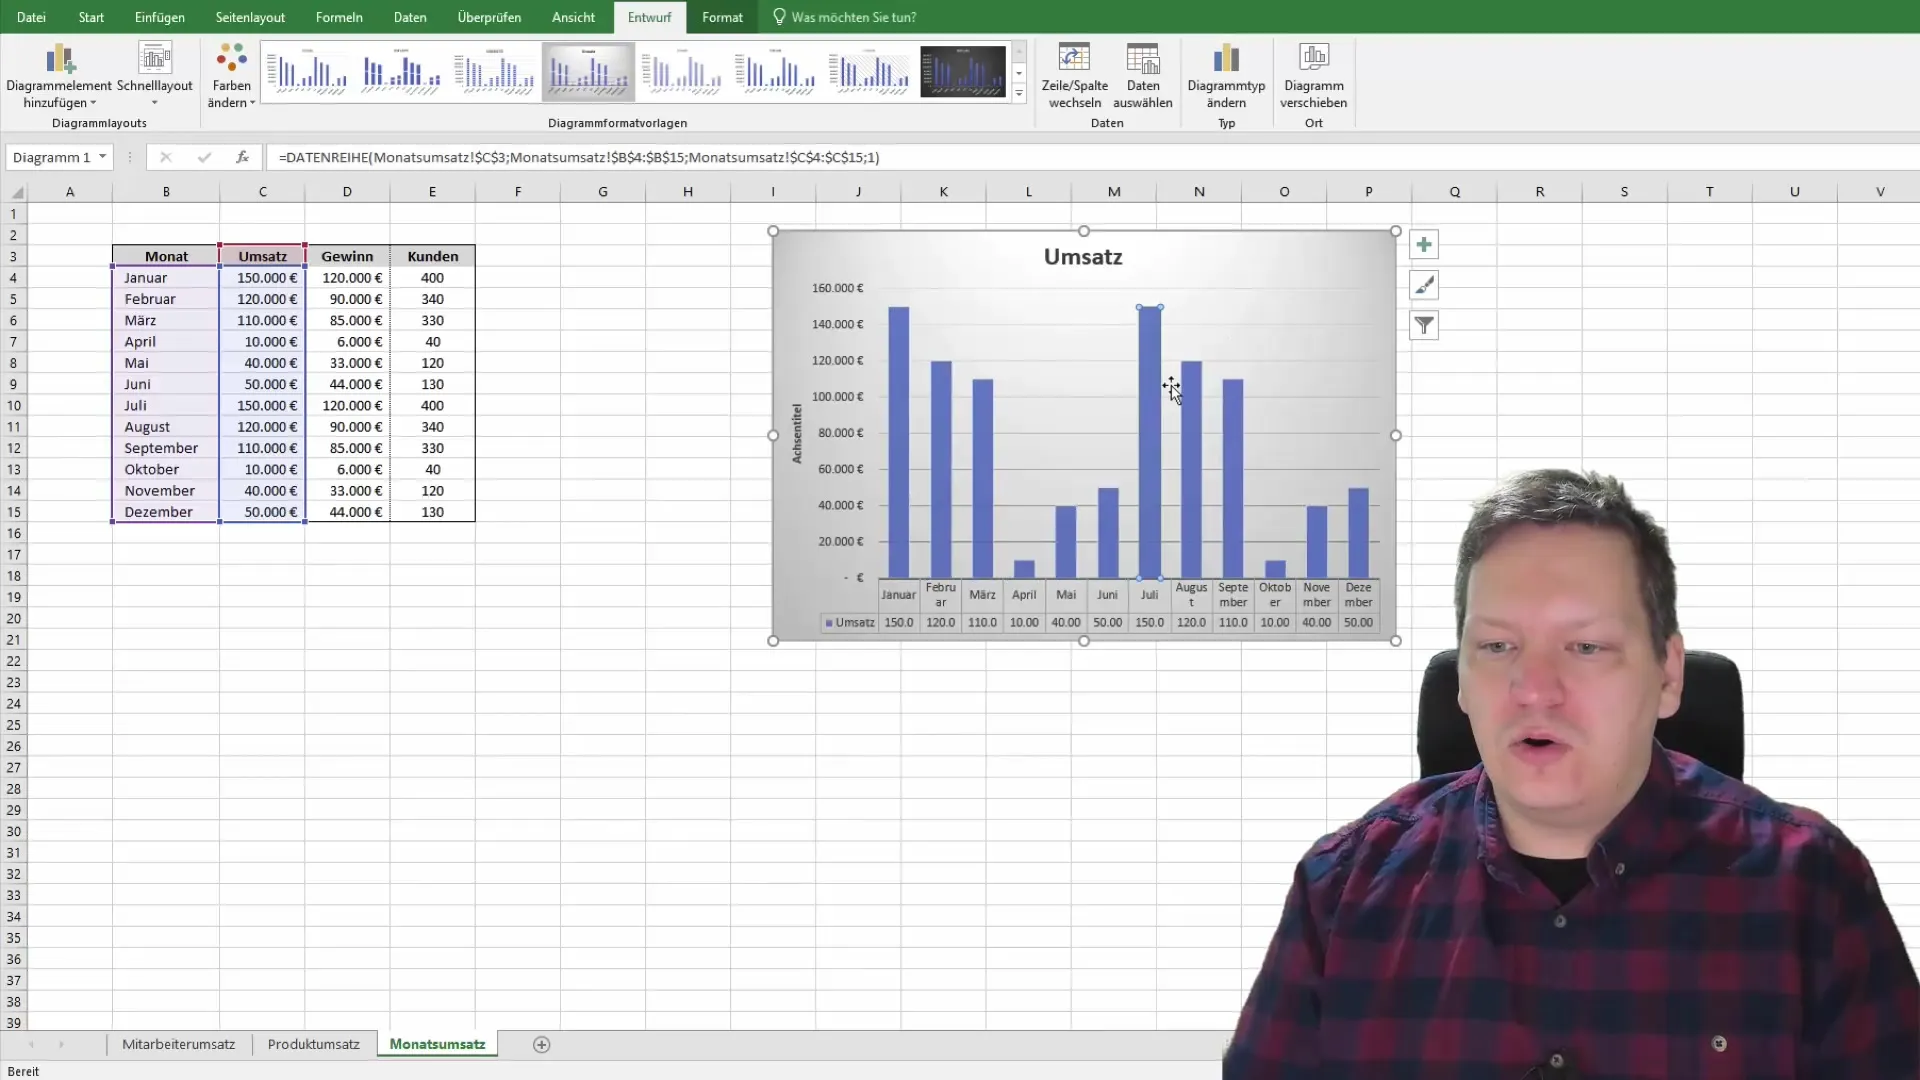Open chart filter funnel button
This screenshot has width=1920, height=1080.
coord(1424,325)
